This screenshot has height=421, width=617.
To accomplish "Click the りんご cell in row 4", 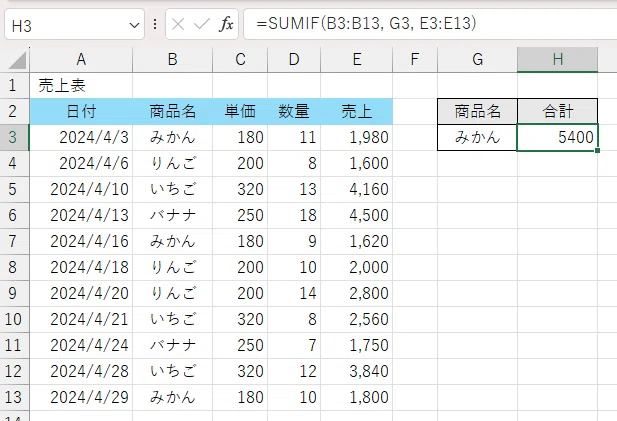I will coord(172,163).
